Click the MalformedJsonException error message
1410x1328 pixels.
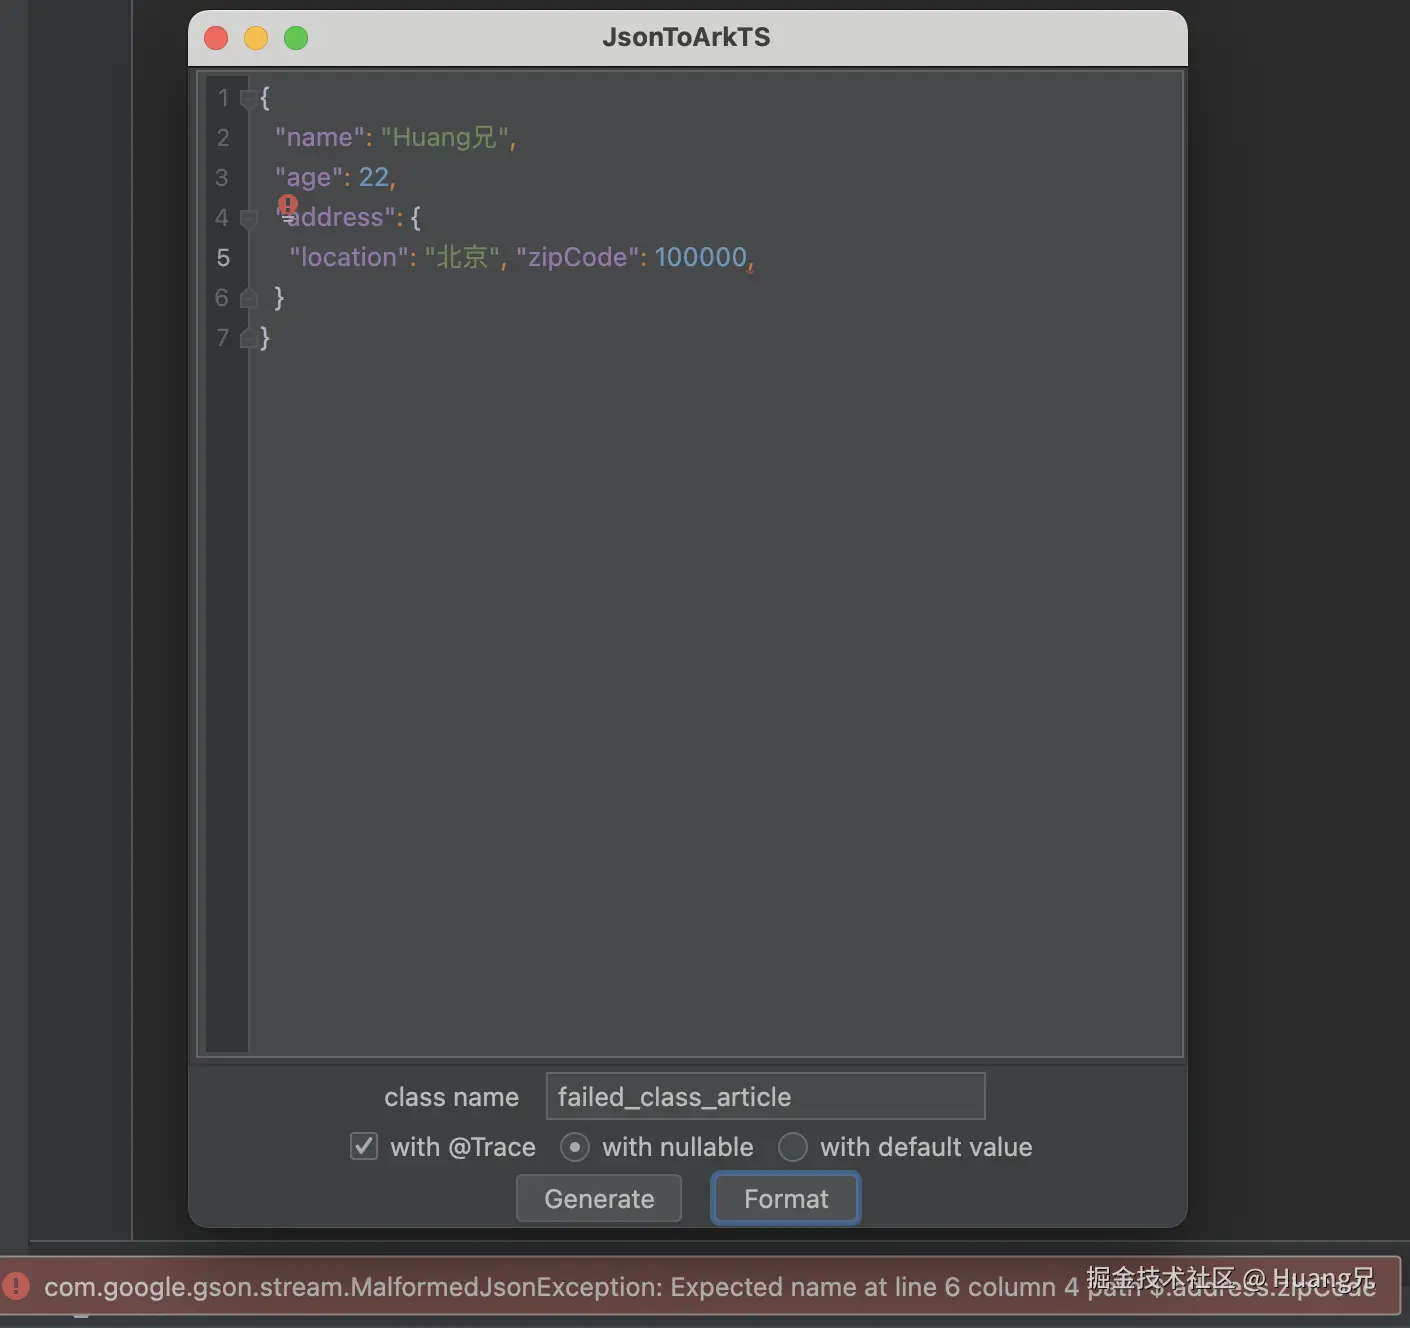tap(710, 1286)
